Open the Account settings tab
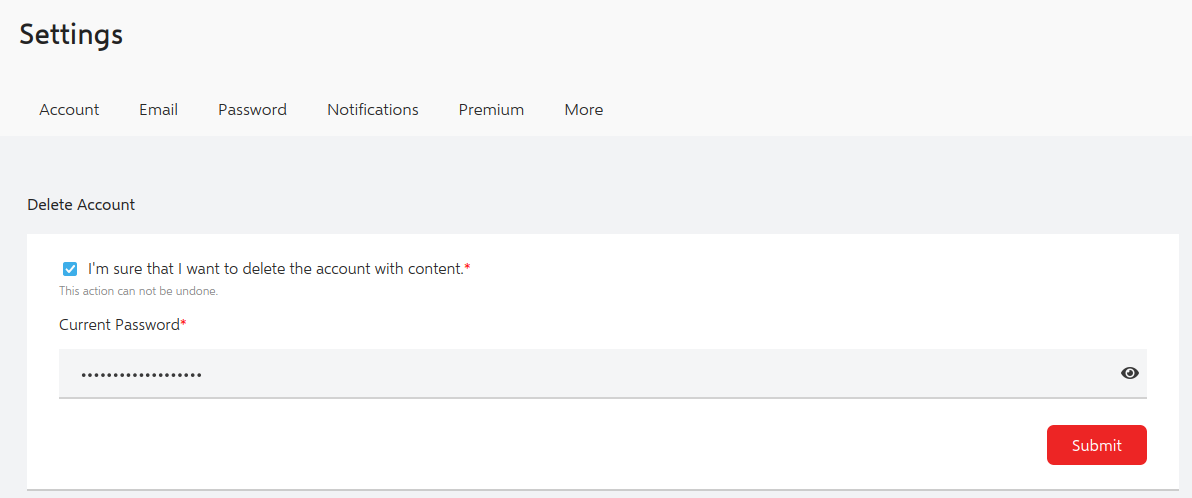The image size is (1192, 498). pos(69,109)
